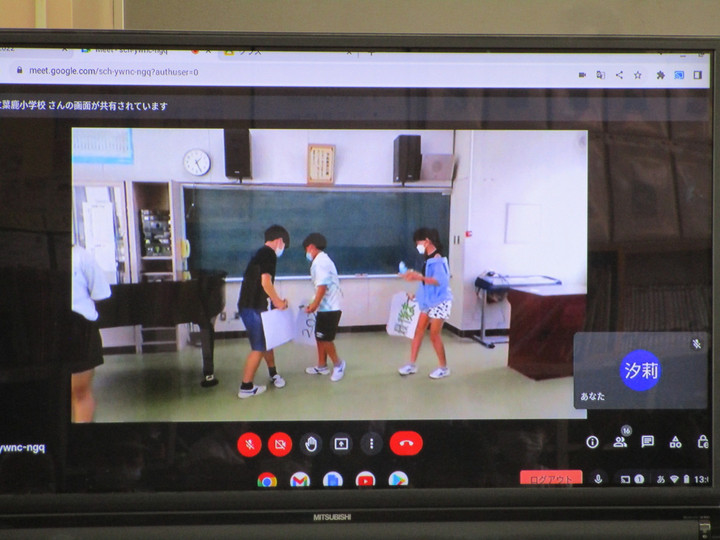Open meeting details info icon
The height and width of the screenshot is (540, 720).
pos(592,442)
